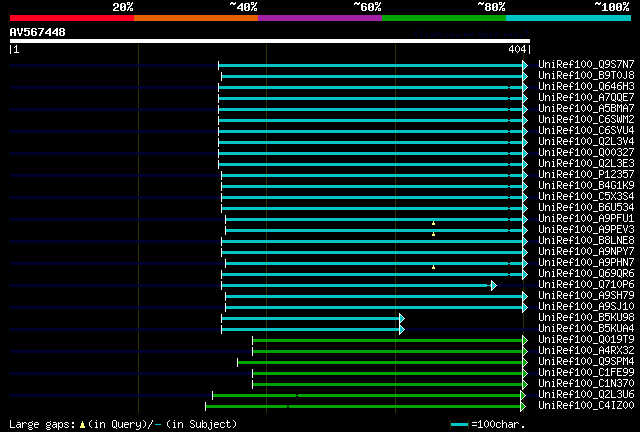Click the UniRef100_B5KUA4 label
This screenshot has width=640, height=432.
586,328
